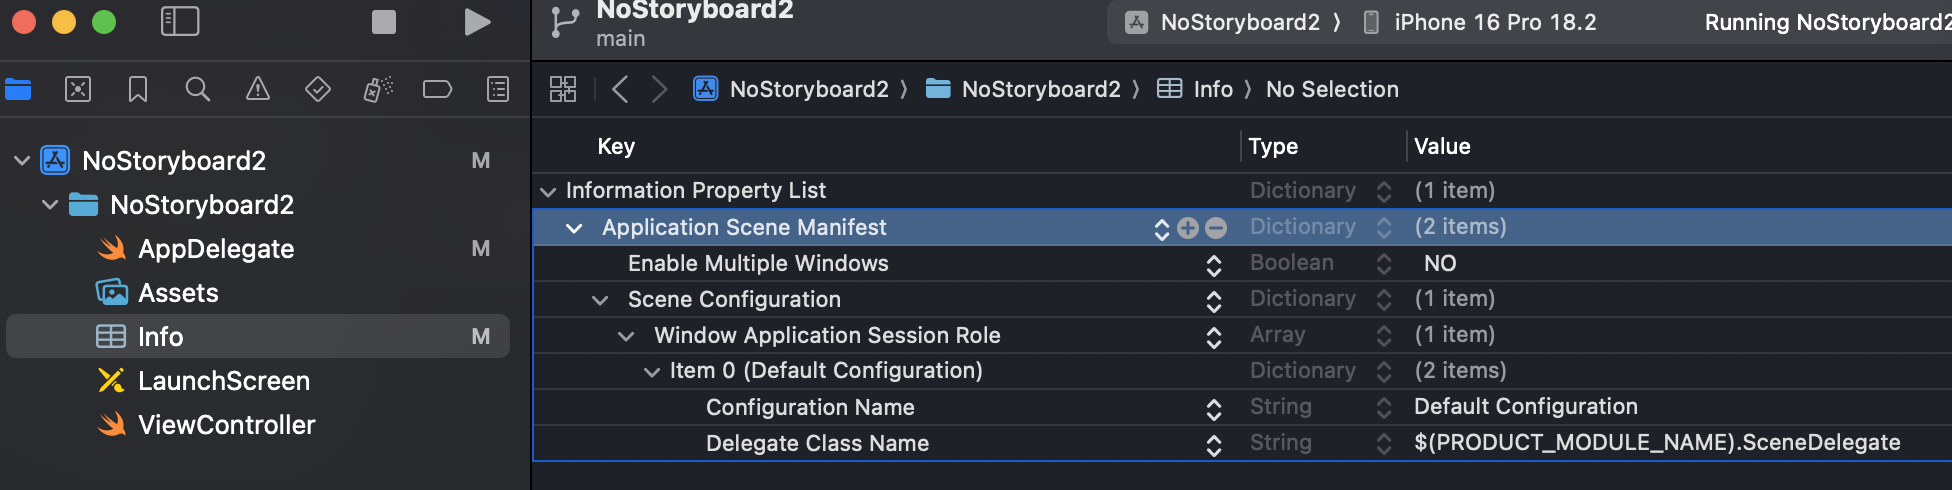The width and height of the screenshot is (1952, 490).
Task: Open the Source Control navigator icon
Action: (x=78, y=89)
